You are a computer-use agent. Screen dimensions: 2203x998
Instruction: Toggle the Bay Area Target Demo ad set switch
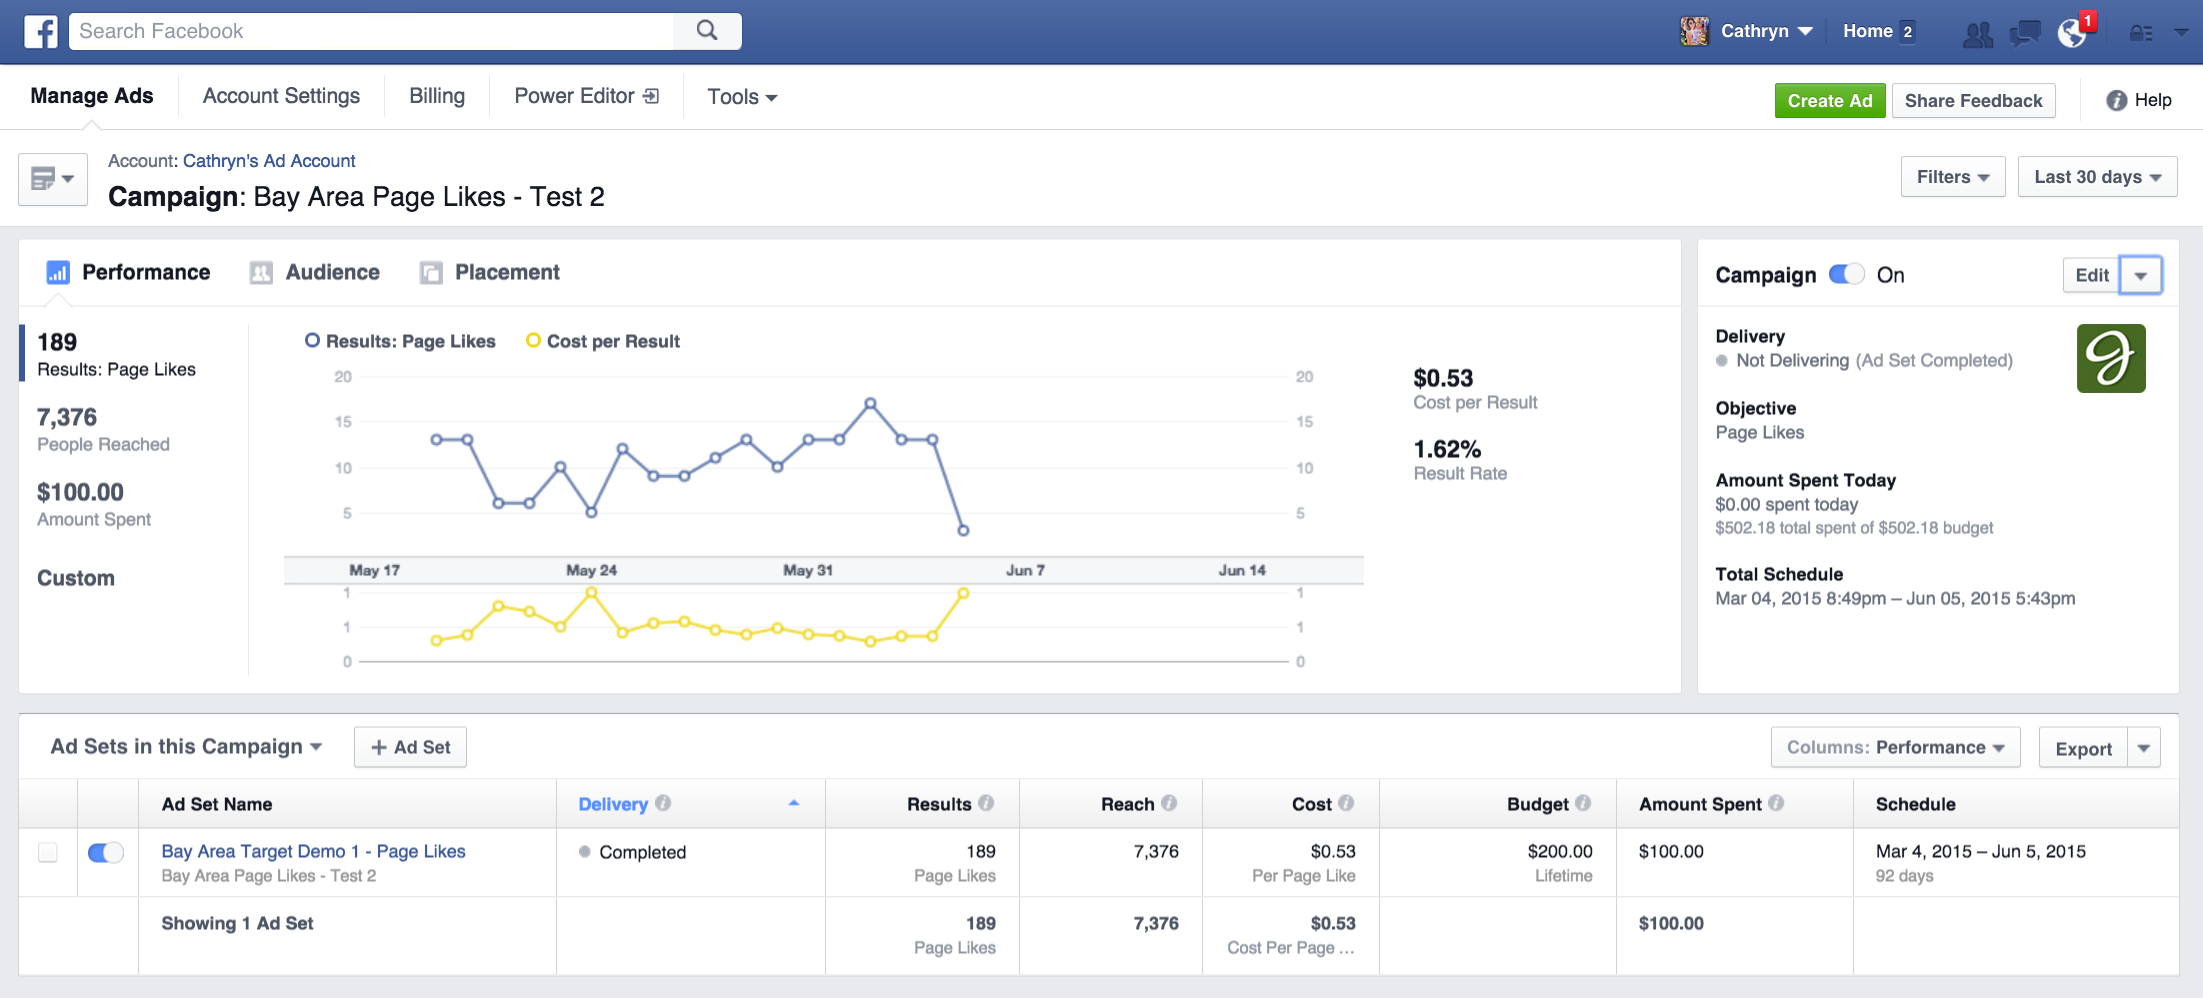pyautogui.click(x=105, y=852)
